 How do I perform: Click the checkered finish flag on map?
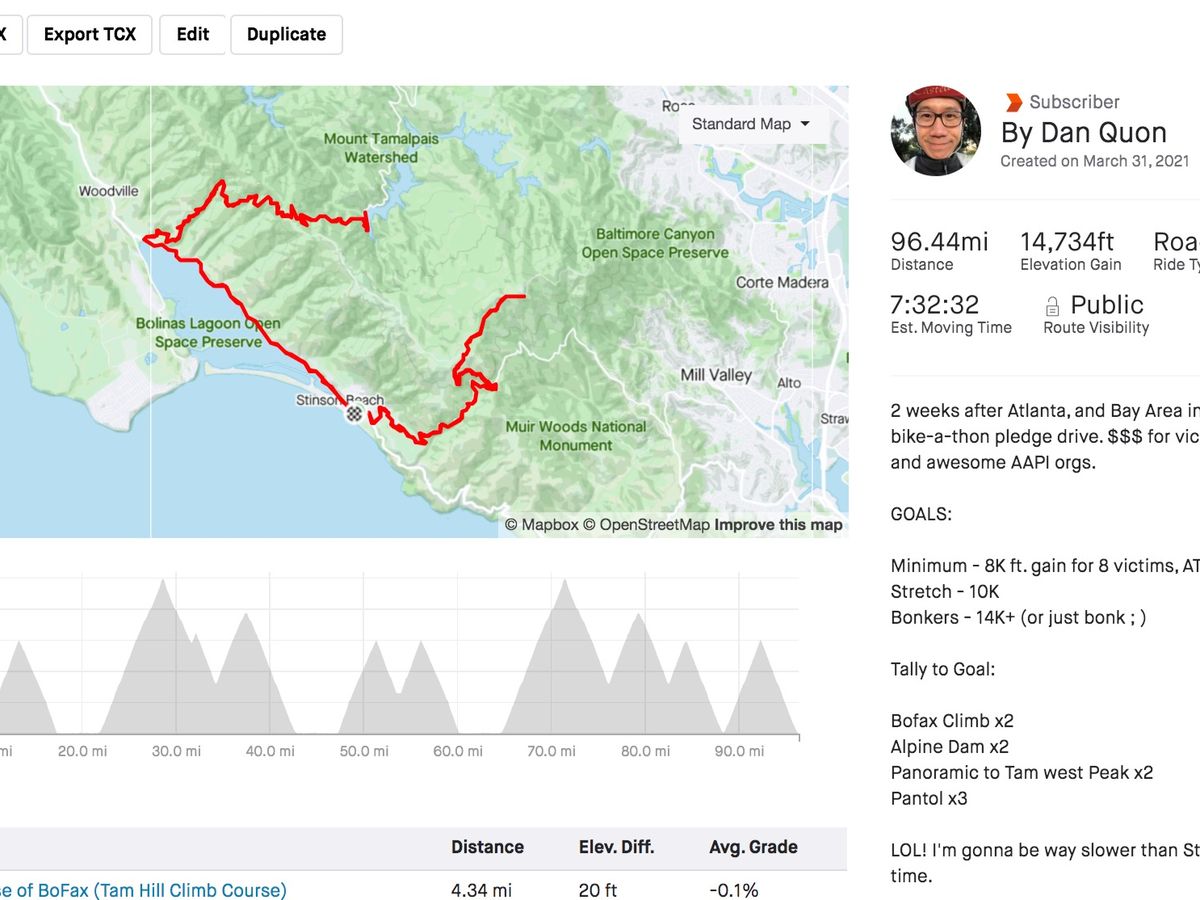click(x=353, y=414)
